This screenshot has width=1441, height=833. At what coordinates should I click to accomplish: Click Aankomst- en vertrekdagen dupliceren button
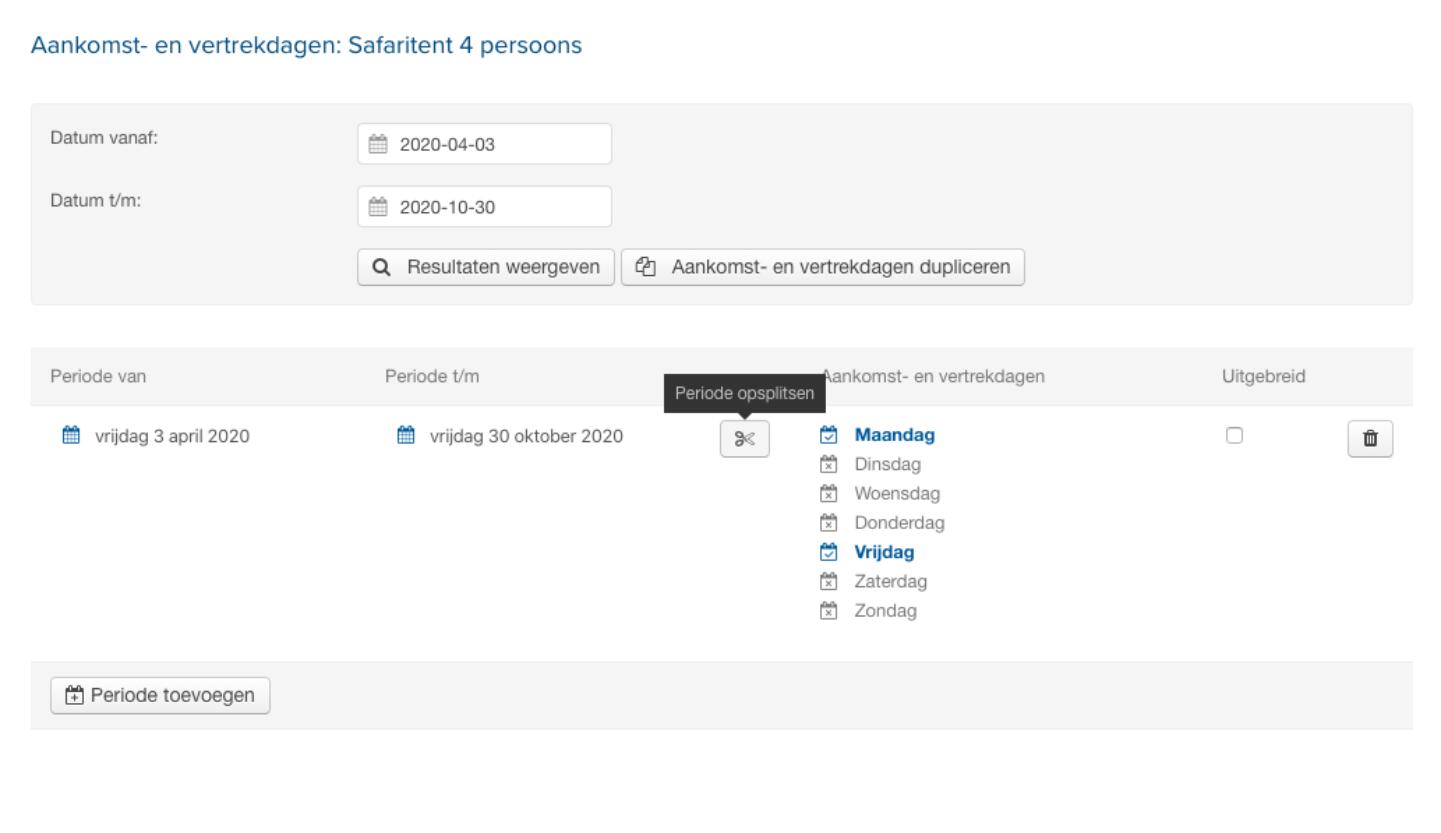coord(822,267)
